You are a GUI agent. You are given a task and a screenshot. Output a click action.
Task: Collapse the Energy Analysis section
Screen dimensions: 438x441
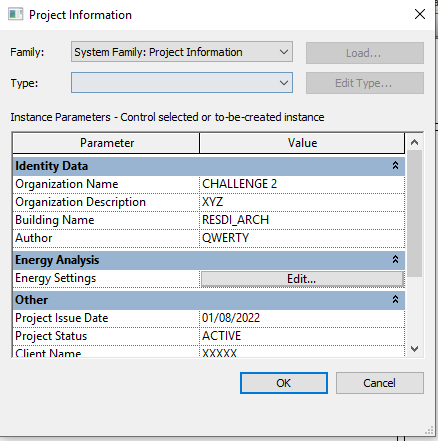(x=395, y=259)
